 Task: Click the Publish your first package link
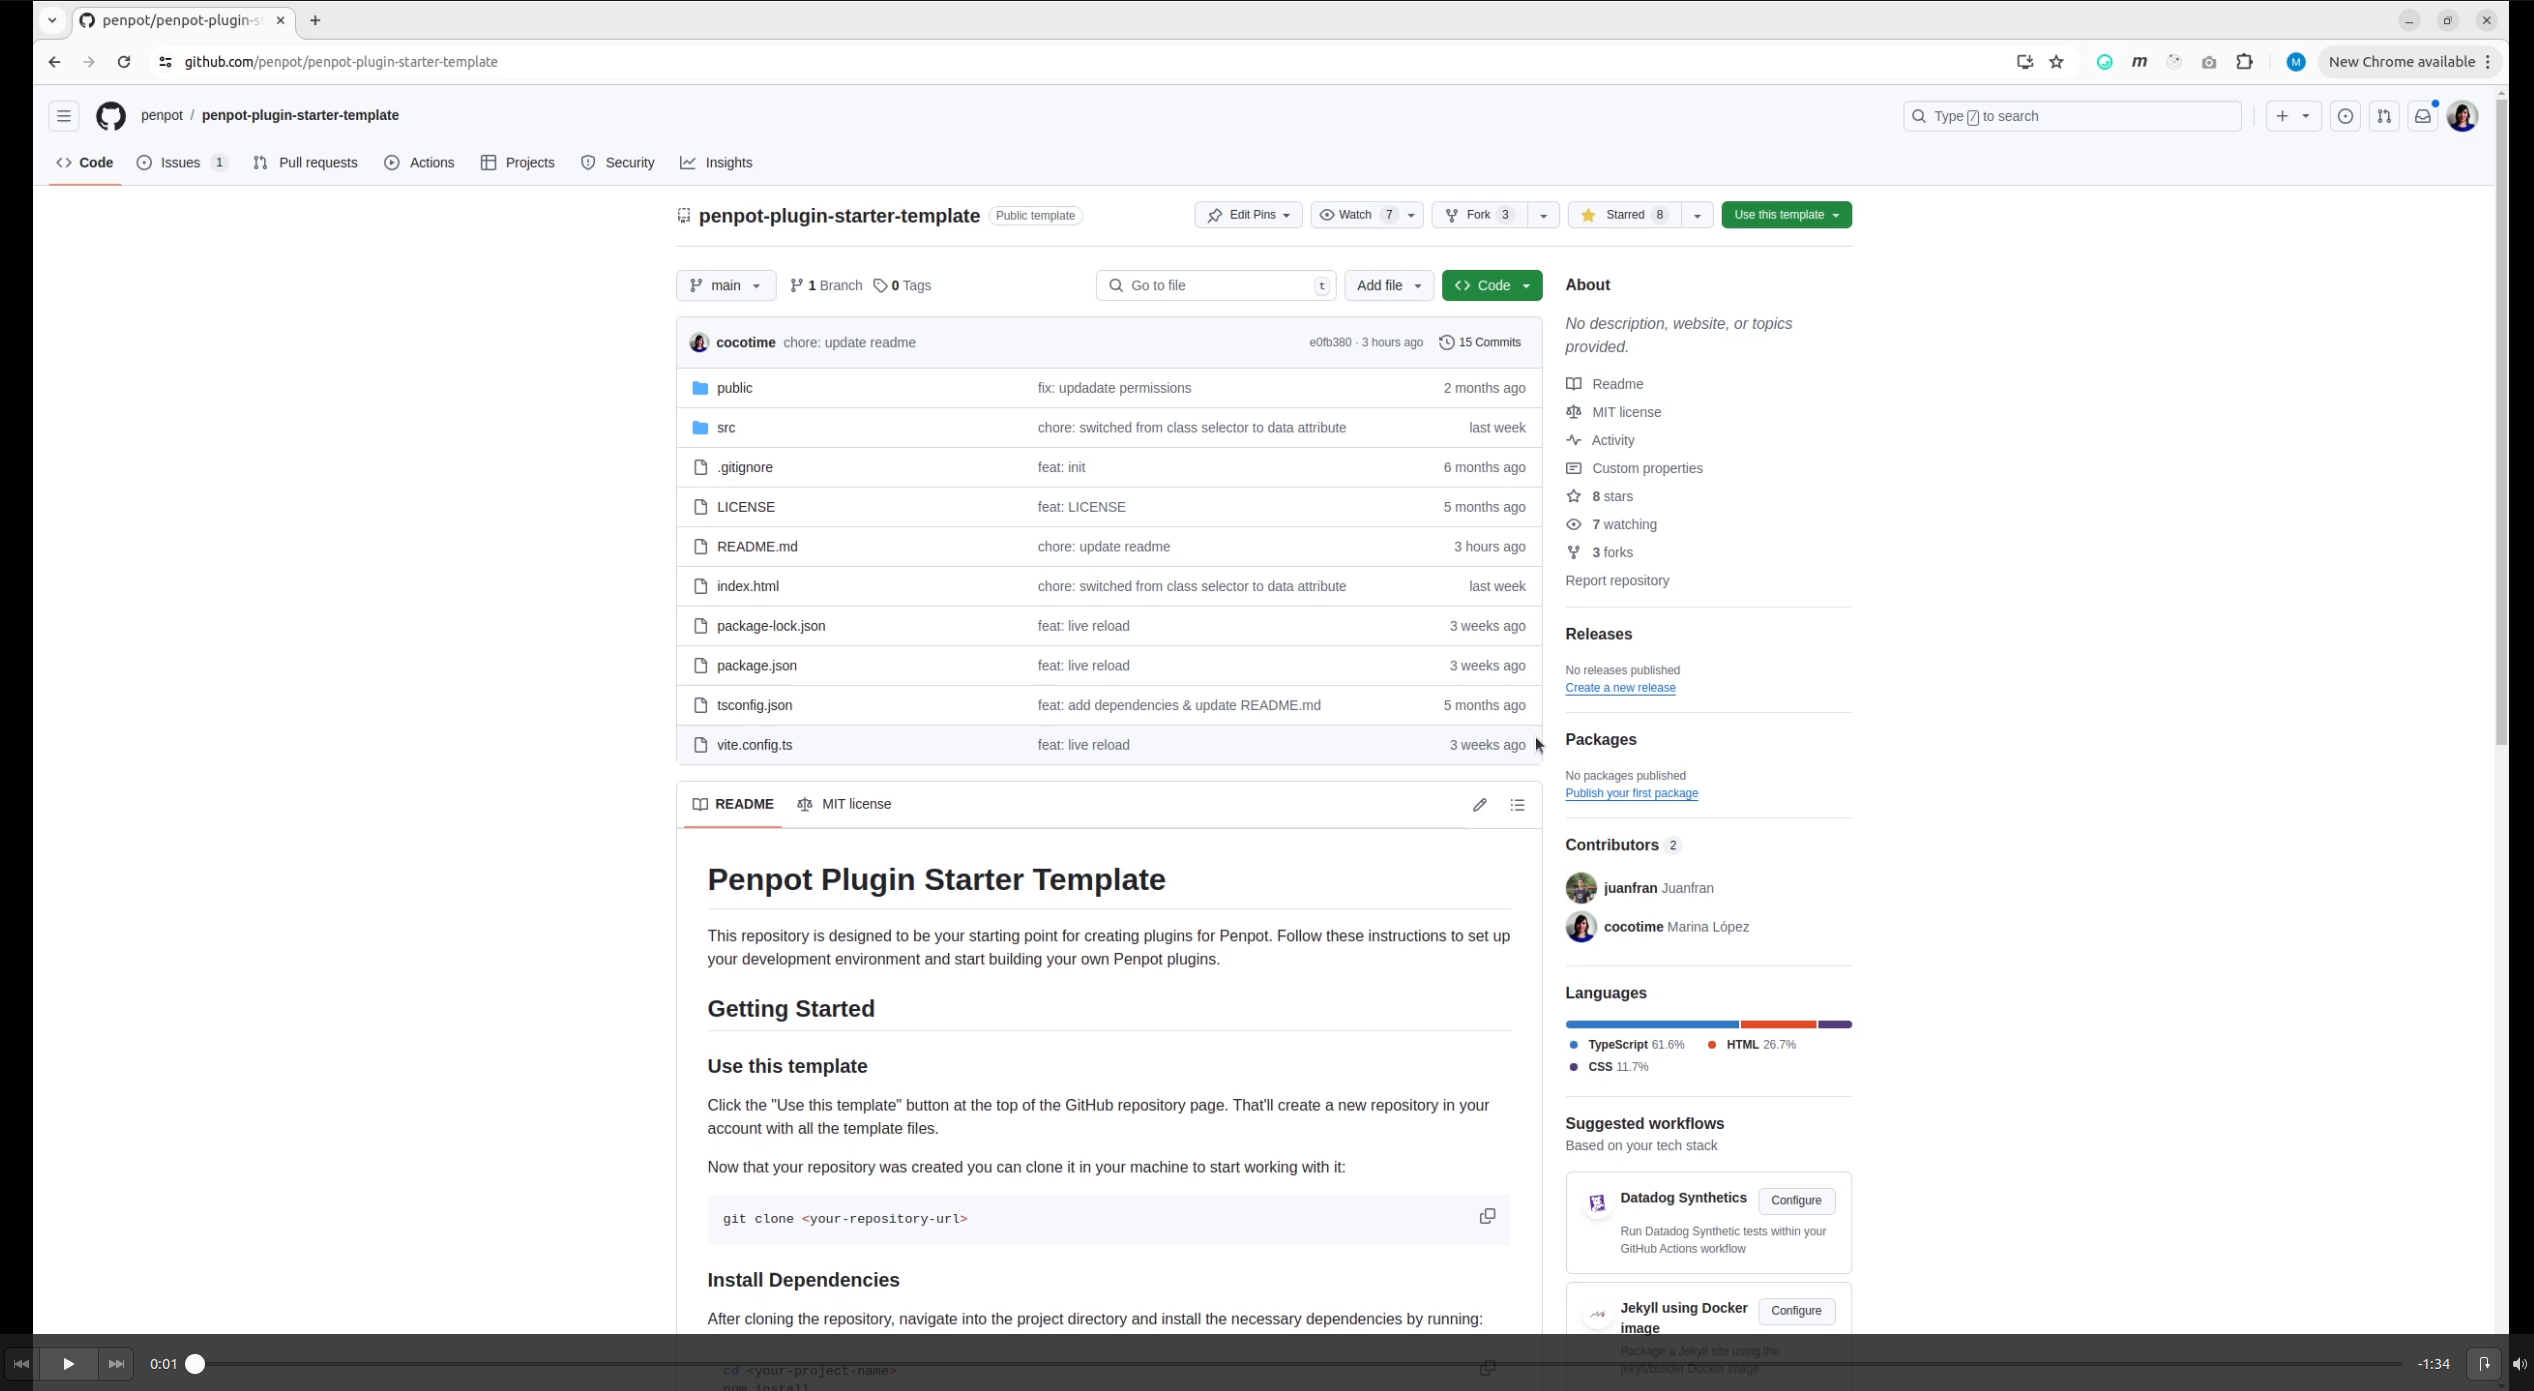[x=1632, y=793]
